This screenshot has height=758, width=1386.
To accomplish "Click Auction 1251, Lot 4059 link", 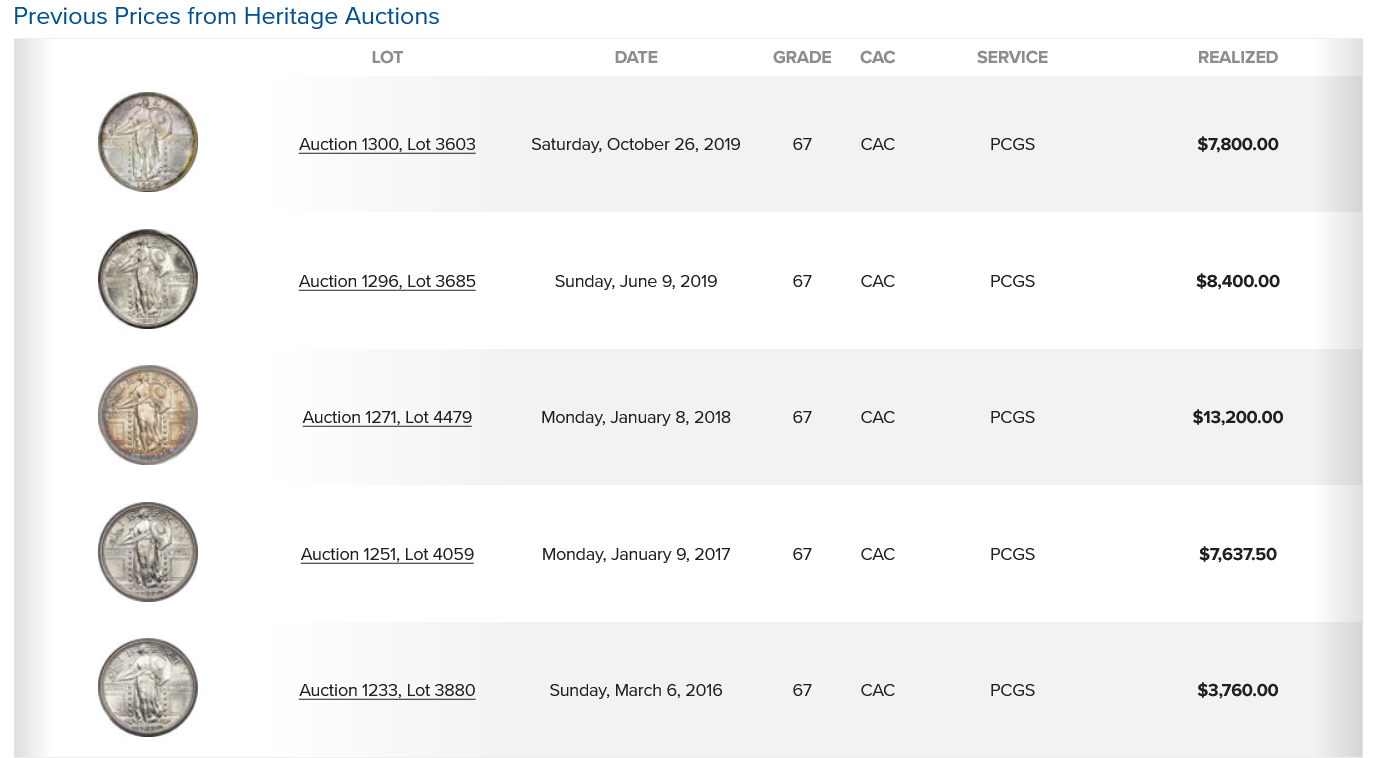I will coord(387,554).
